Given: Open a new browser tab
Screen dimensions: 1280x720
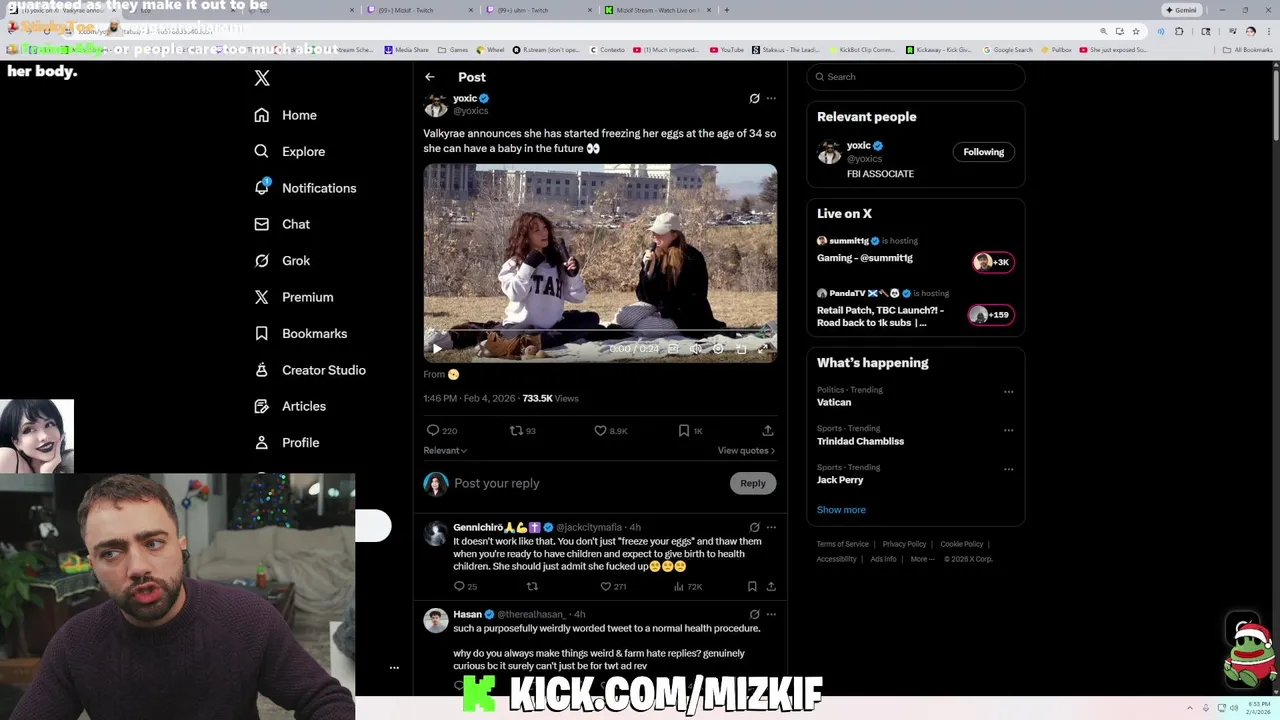Looking at the screenshot, I should (x=727, y=10).
